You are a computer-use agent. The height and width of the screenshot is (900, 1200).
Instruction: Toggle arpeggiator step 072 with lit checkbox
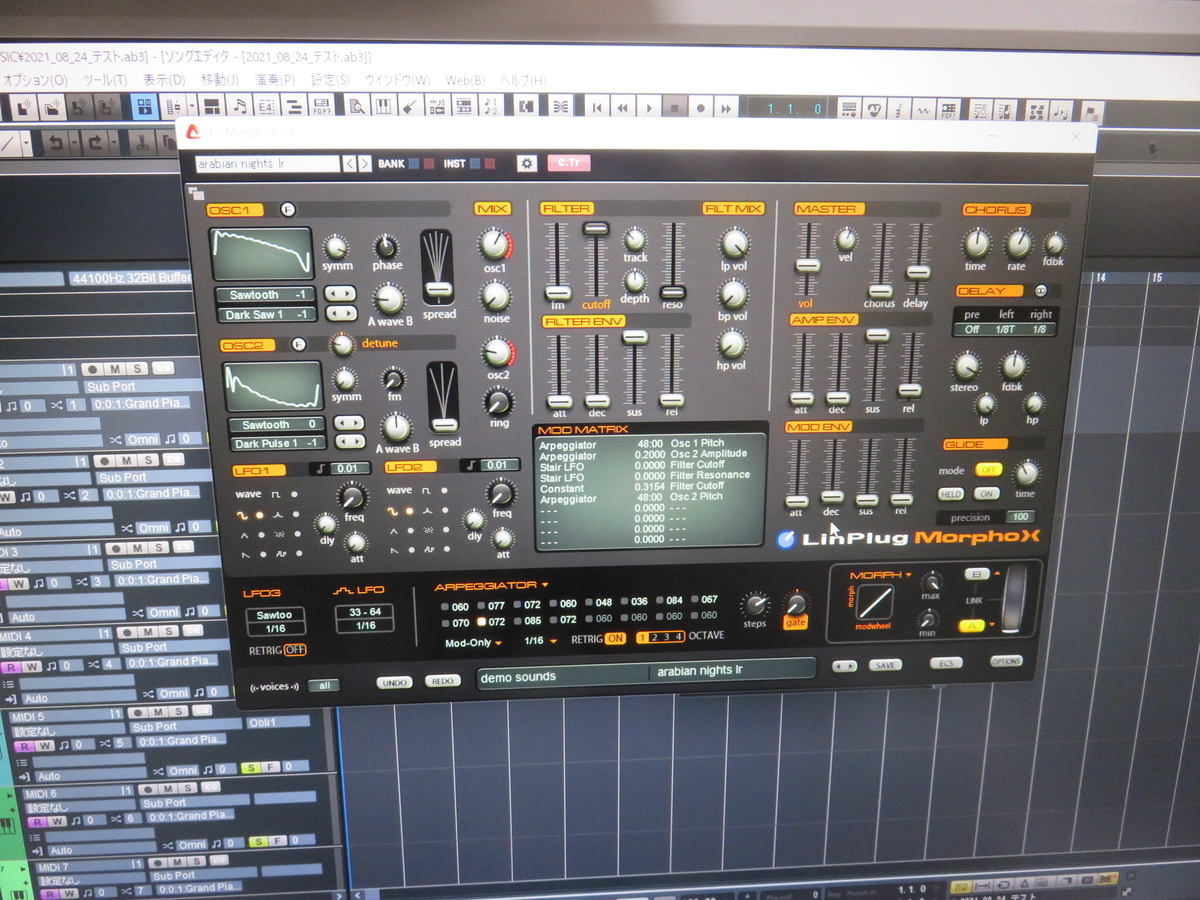pyautogui.click(x=480, y=621)
